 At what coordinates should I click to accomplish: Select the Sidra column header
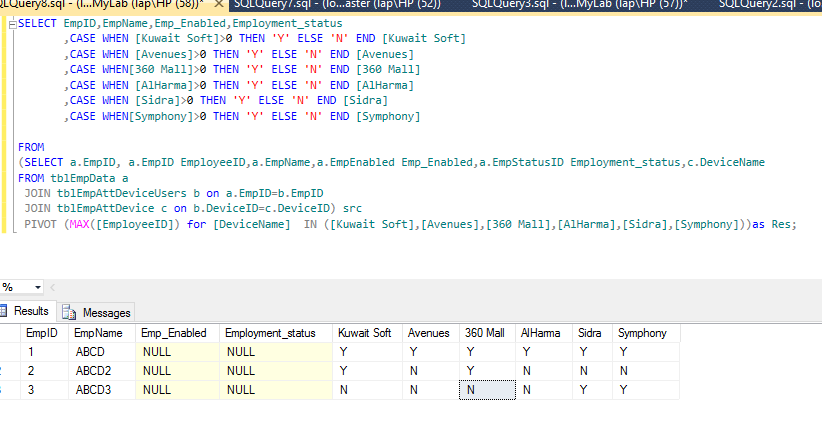coord(592,333)
